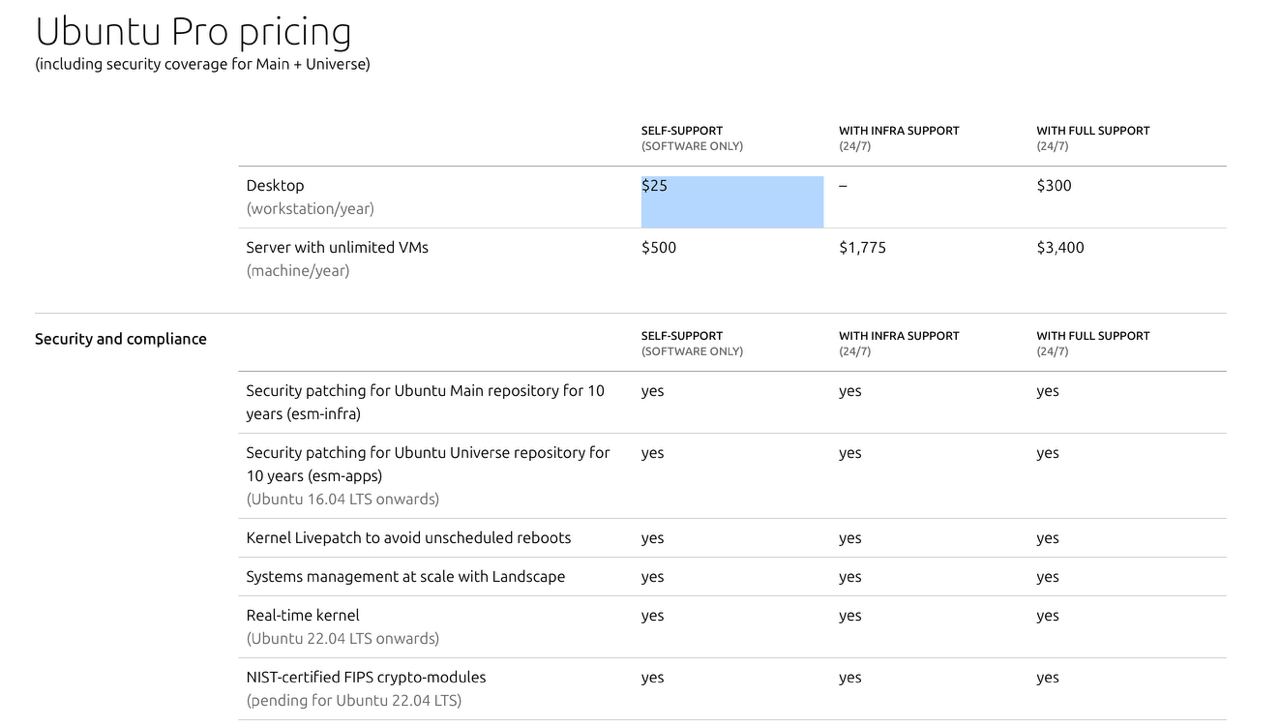Click the $300 Desktop full support price
Viewport: 1280px width, 728px height.
1054,186
